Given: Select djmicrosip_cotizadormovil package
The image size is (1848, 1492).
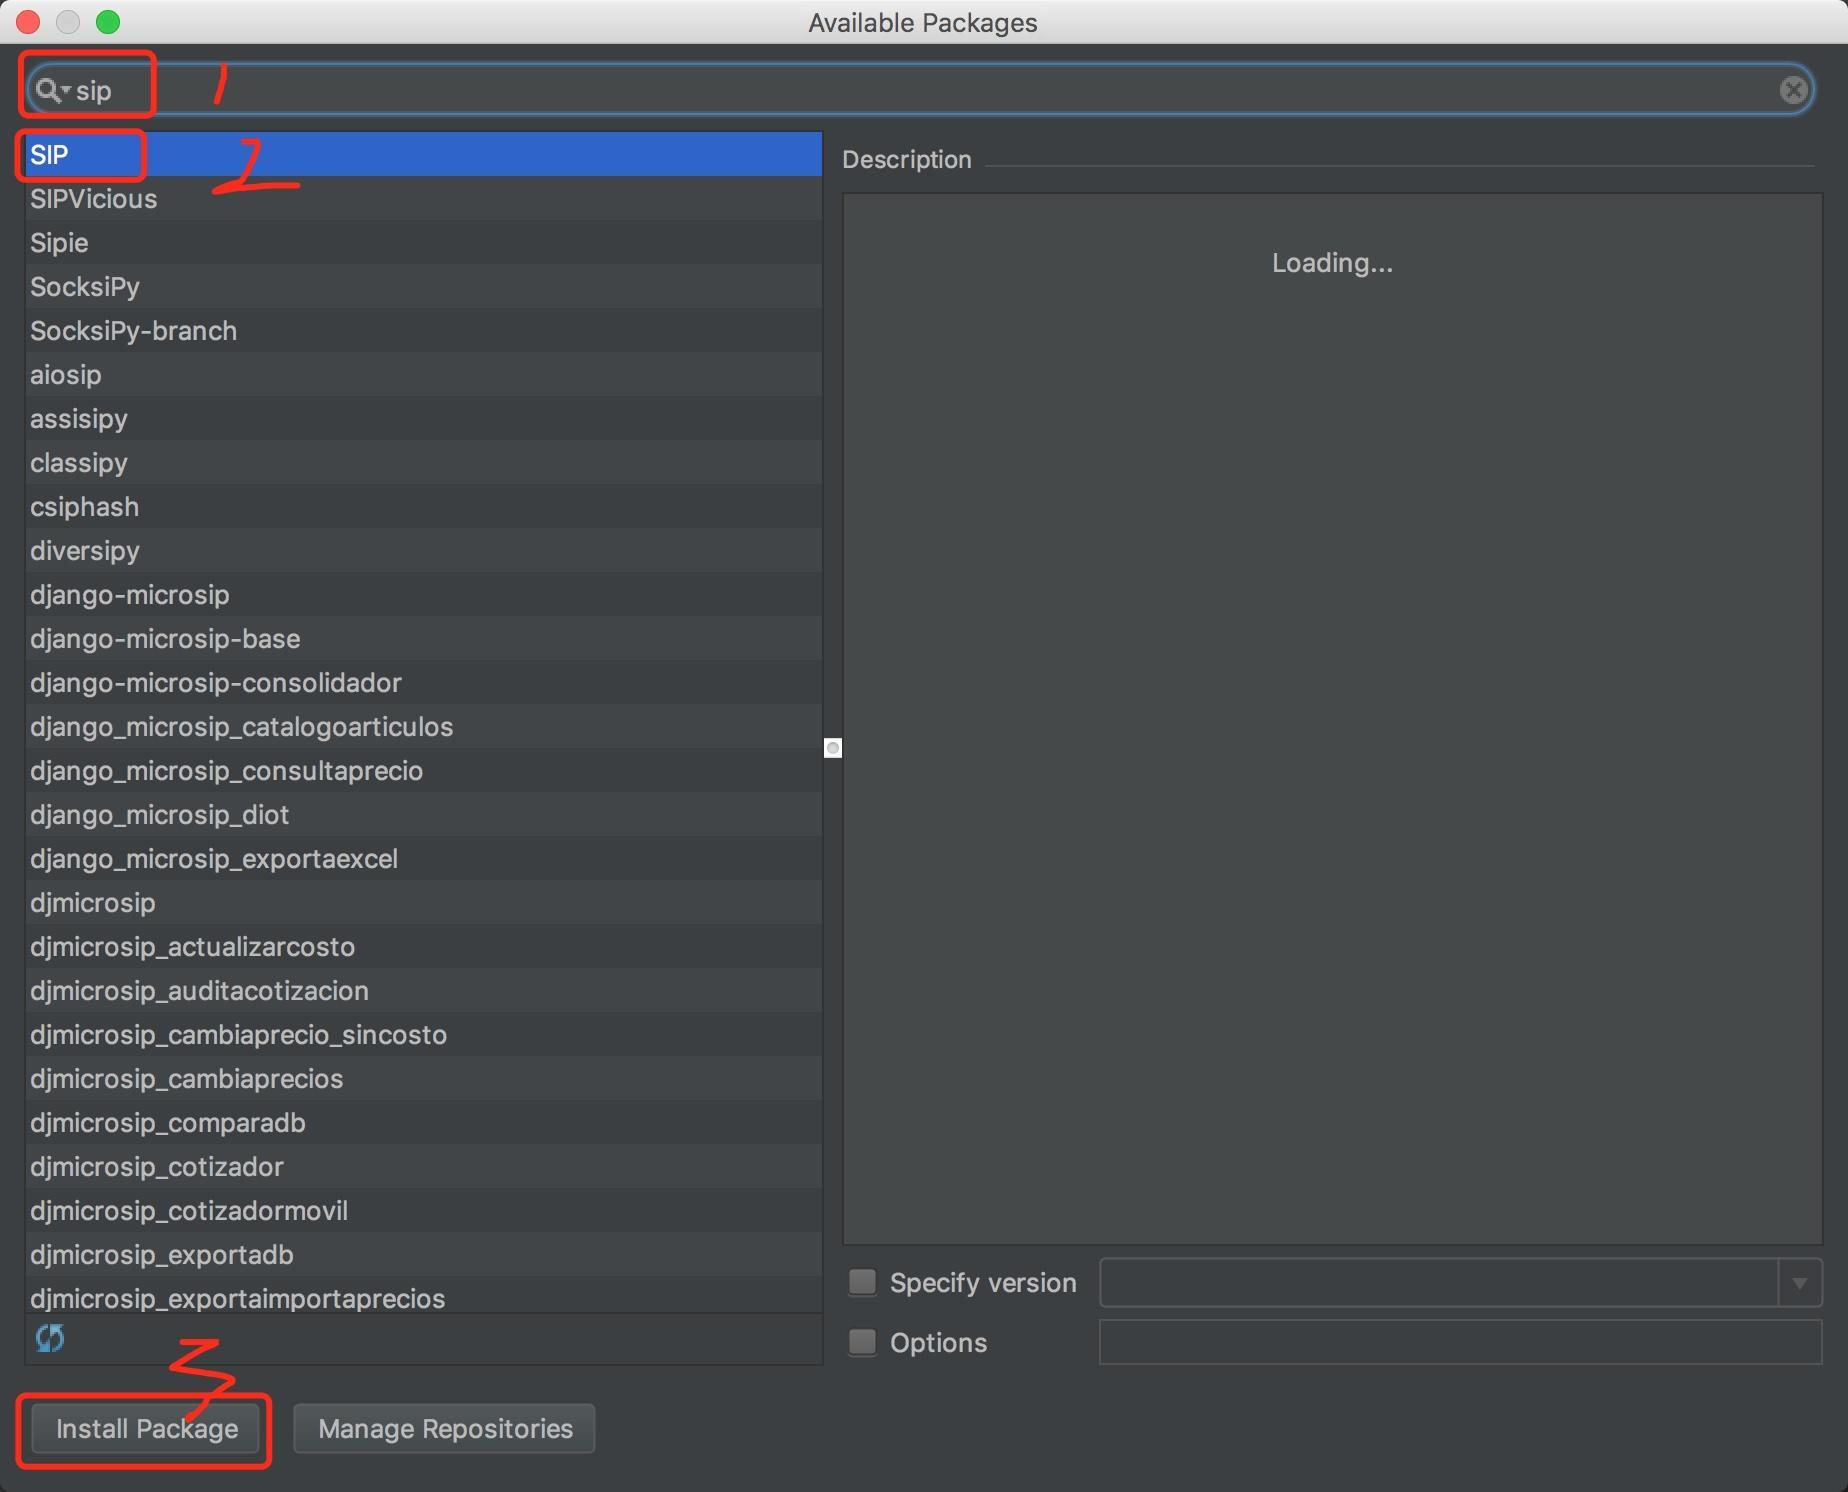Looking at the screenshot, I should (x=424, y=1210).
